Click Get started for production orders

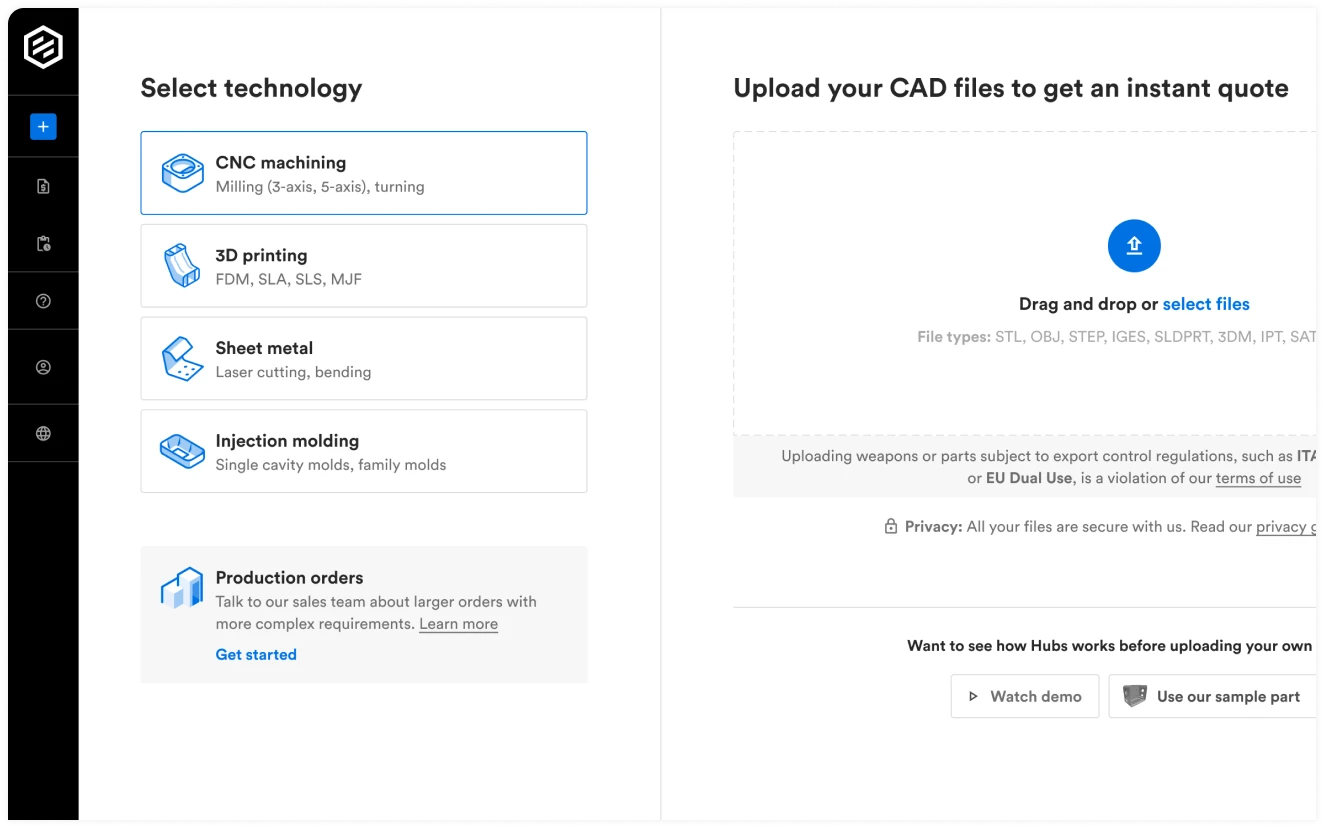(x=256, y=654)
